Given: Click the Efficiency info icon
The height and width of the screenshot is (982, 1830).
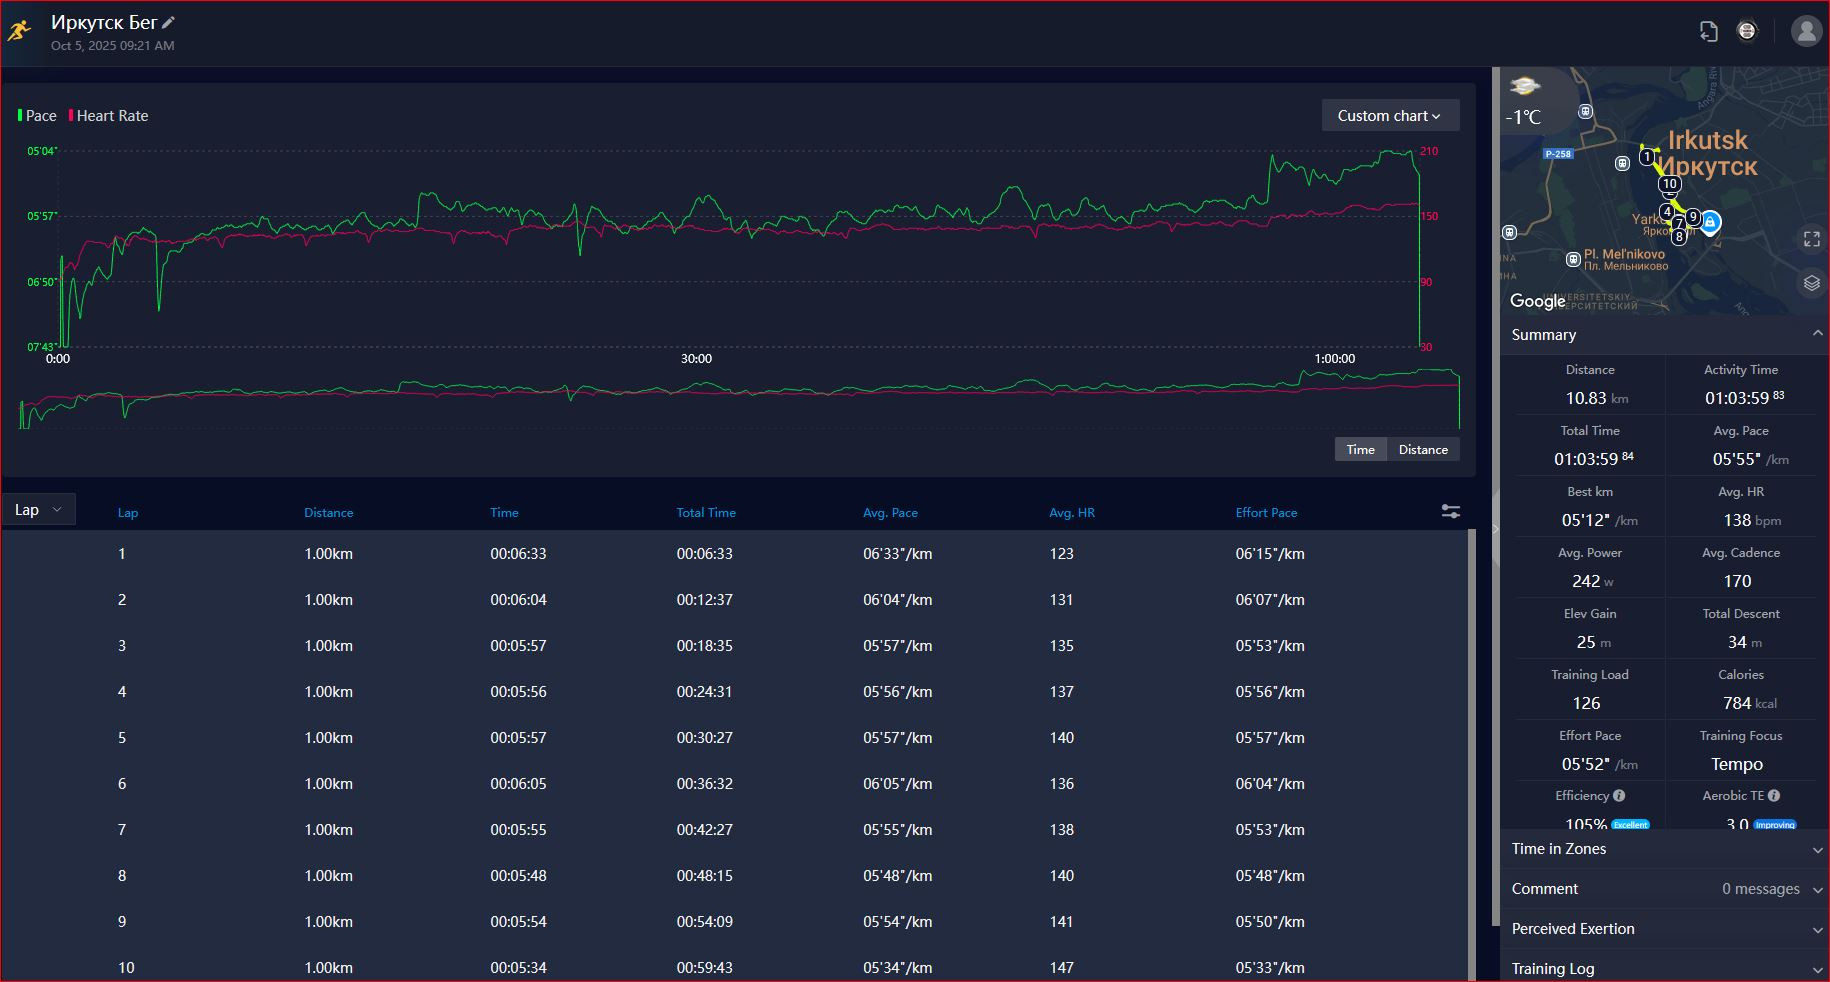Looking at the screenshot, I should click(x=1619, y=796).
